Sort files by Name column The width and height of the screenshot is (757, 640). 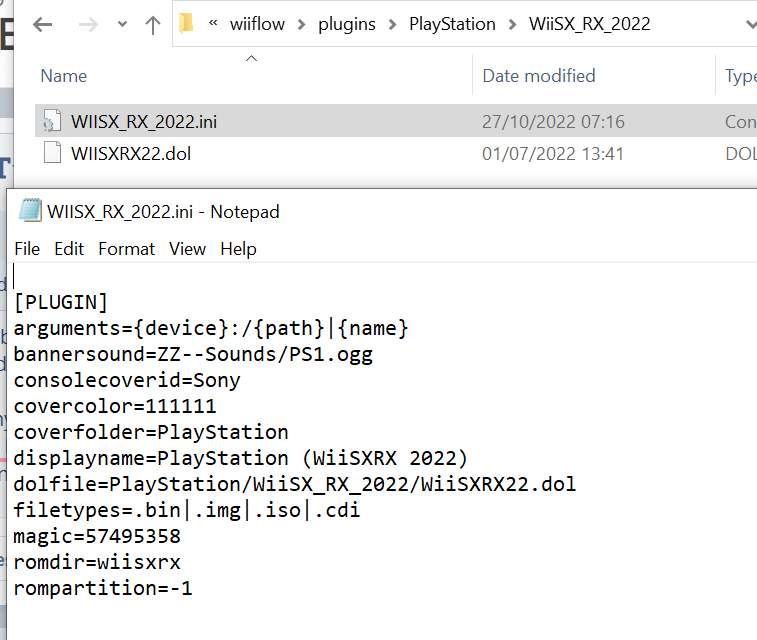(64, 76)
